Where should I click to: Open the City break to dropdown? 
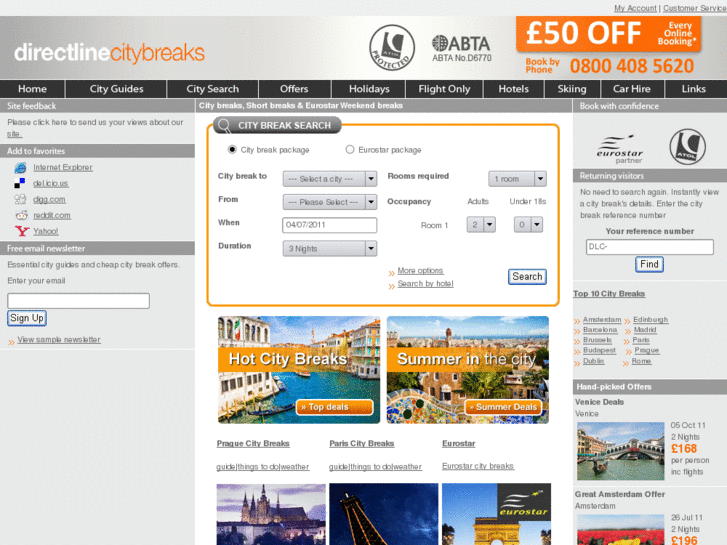click(330, 179)
